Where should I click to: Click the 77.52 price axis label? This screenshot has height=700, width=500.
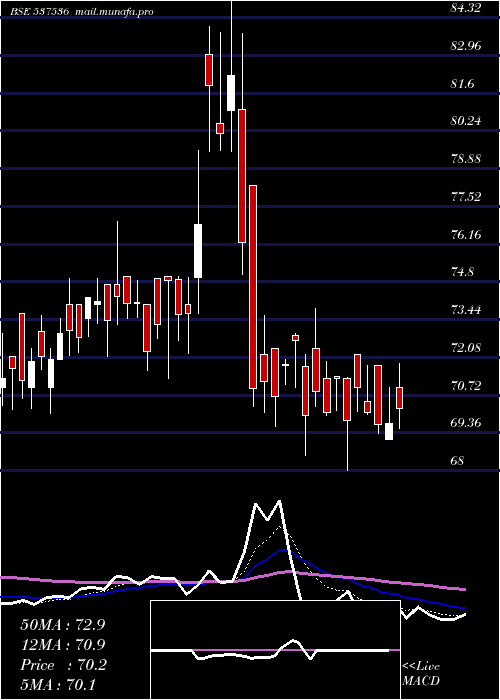[x=466, y=196]
